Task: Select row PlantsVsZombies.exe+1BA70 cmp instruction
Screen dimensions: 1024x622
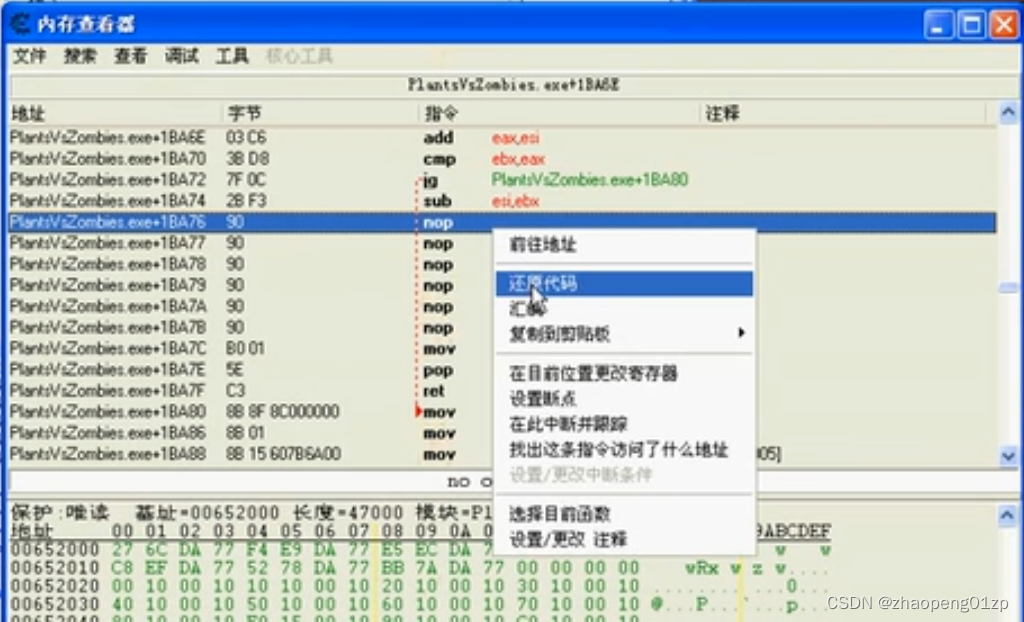Action: point(502,159)
